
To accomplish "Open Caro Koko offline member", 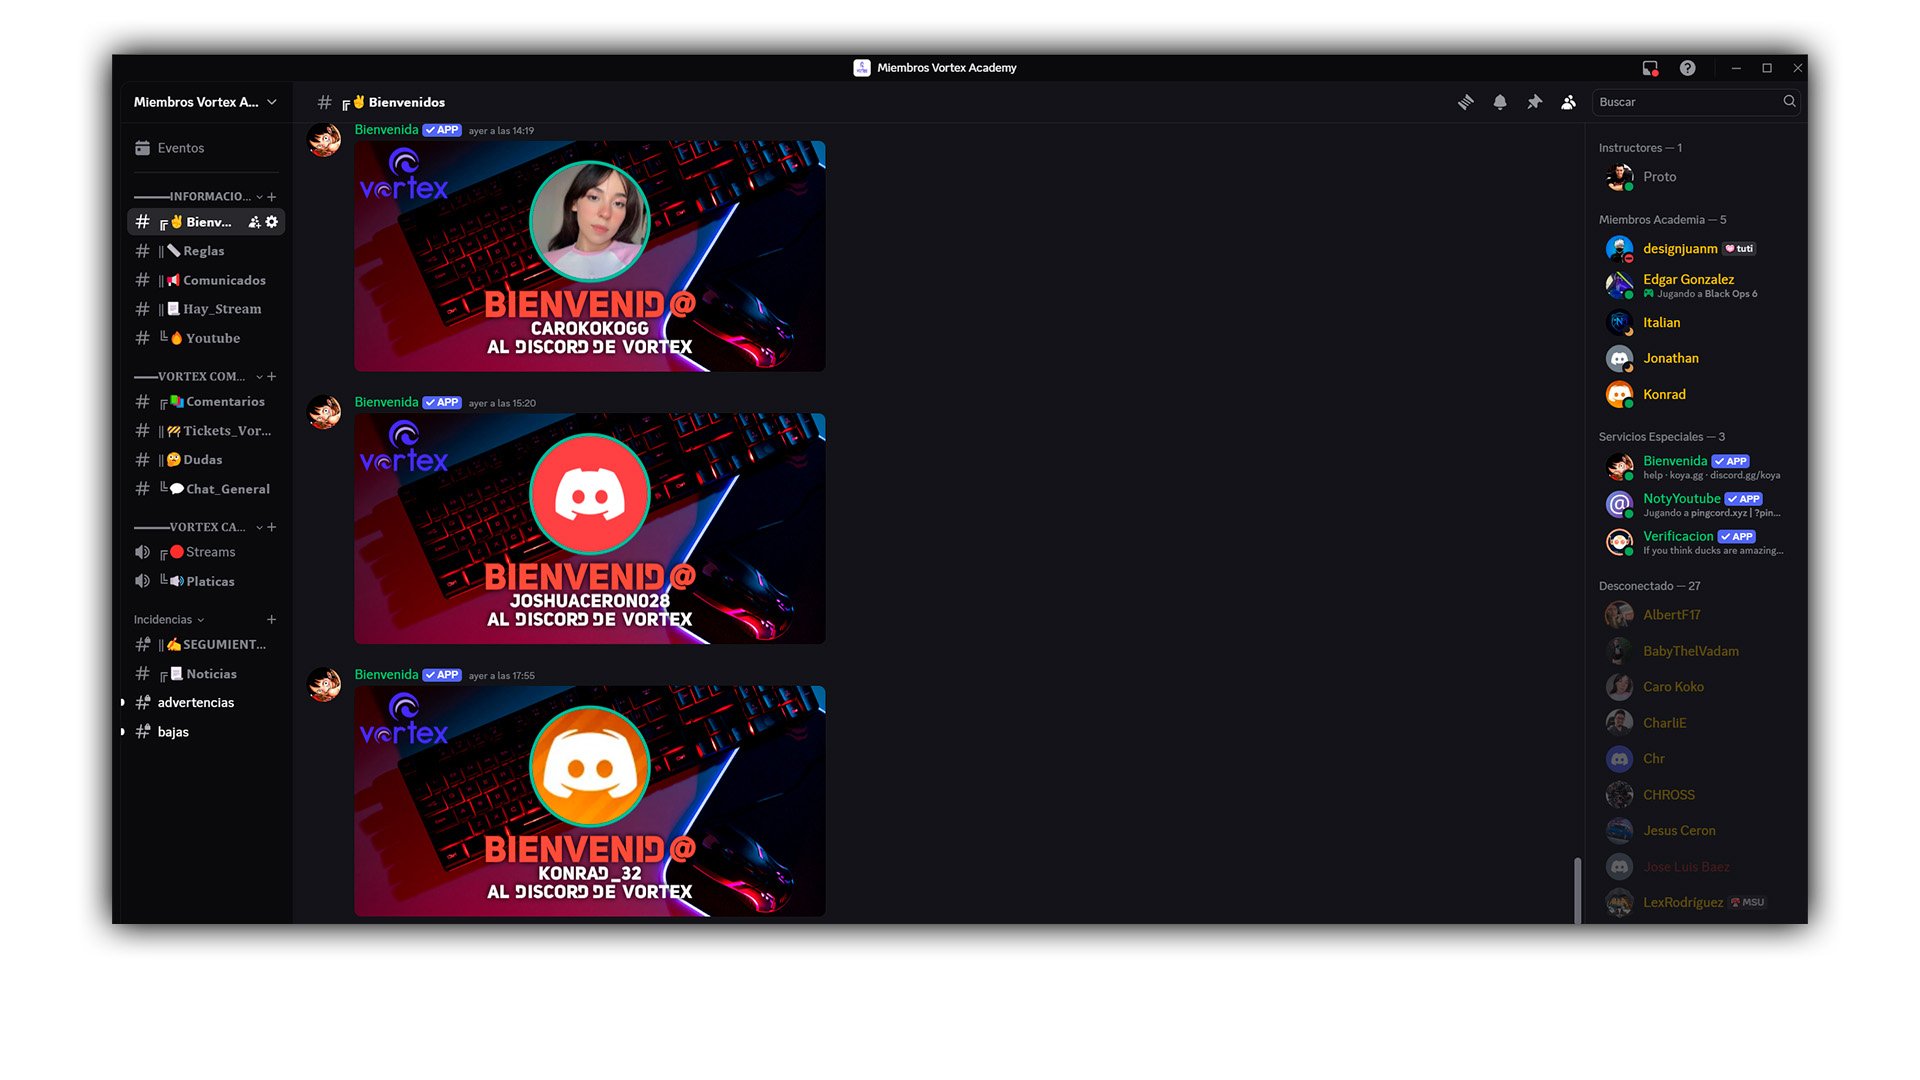I will [x=1697, y=687].
